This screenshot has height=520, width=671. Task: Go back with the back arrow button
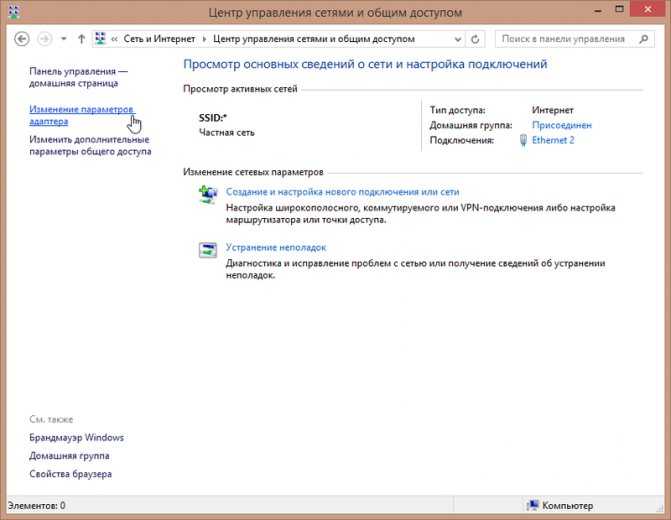[x=22, y=39]
